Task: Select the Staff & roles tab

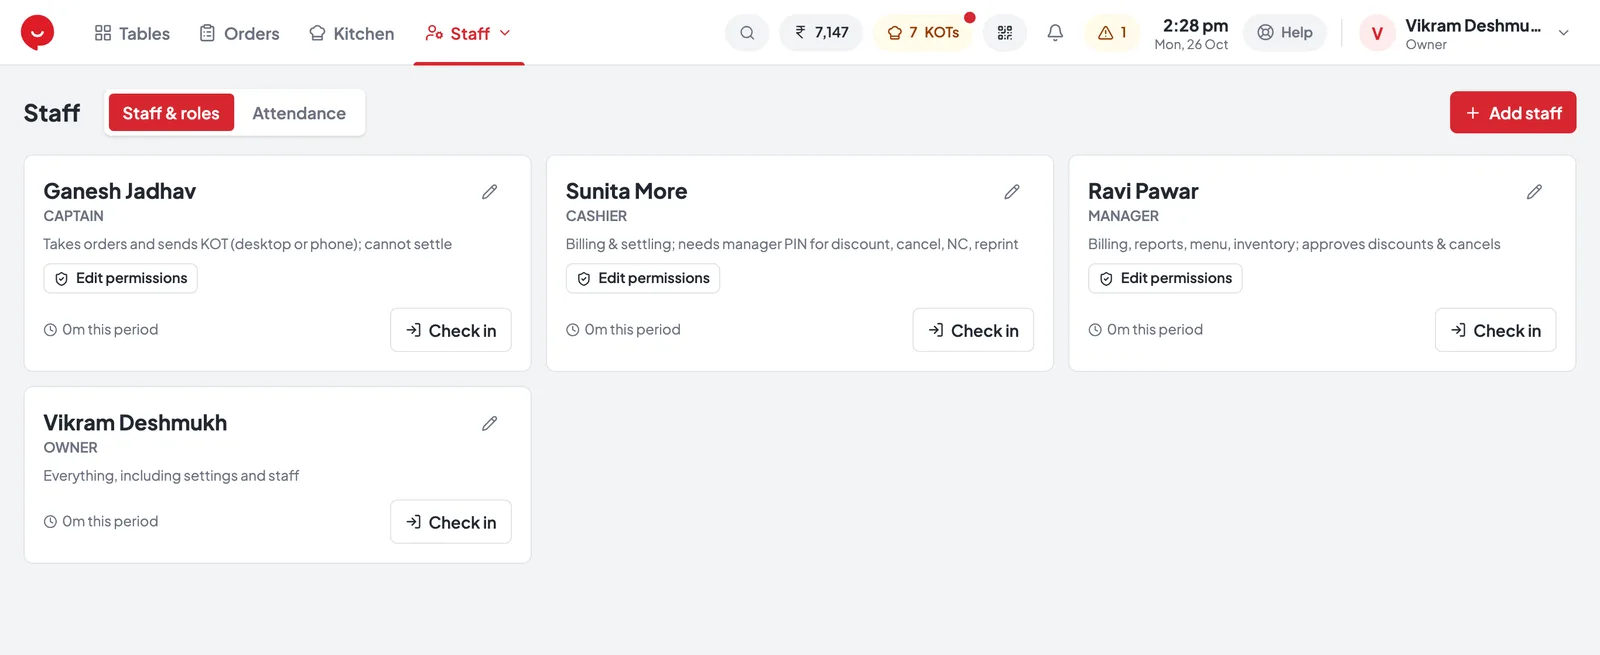Action: pos(171,113)
